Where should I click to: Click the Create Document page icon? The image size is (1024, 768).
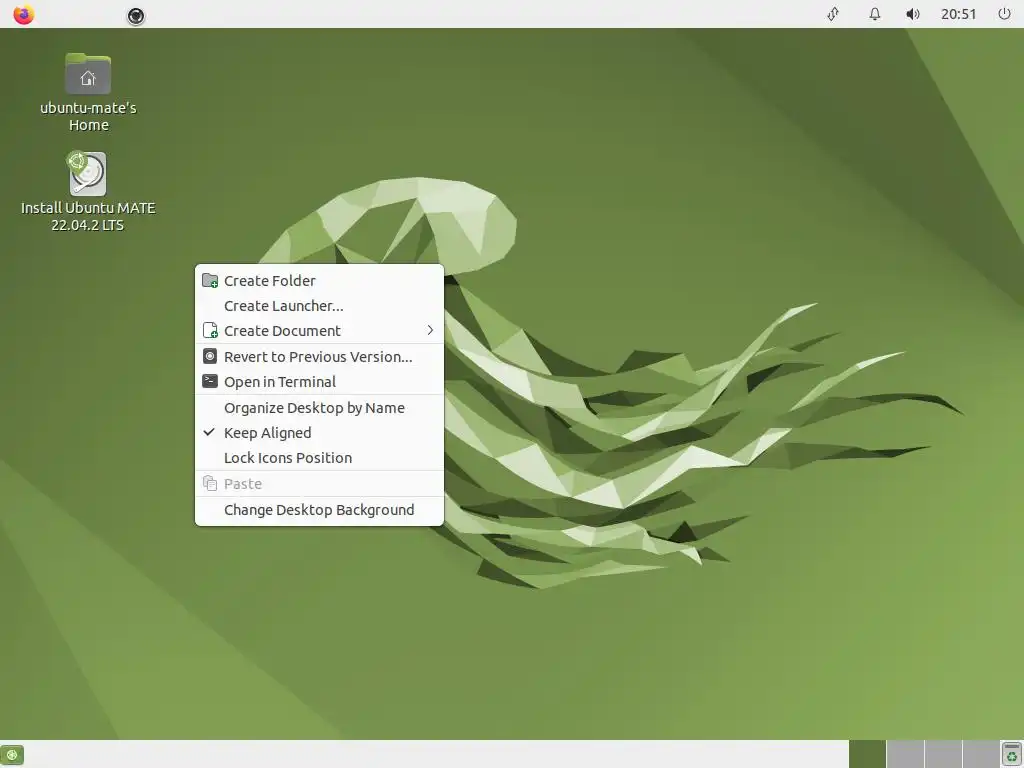(x=210, y=330)
